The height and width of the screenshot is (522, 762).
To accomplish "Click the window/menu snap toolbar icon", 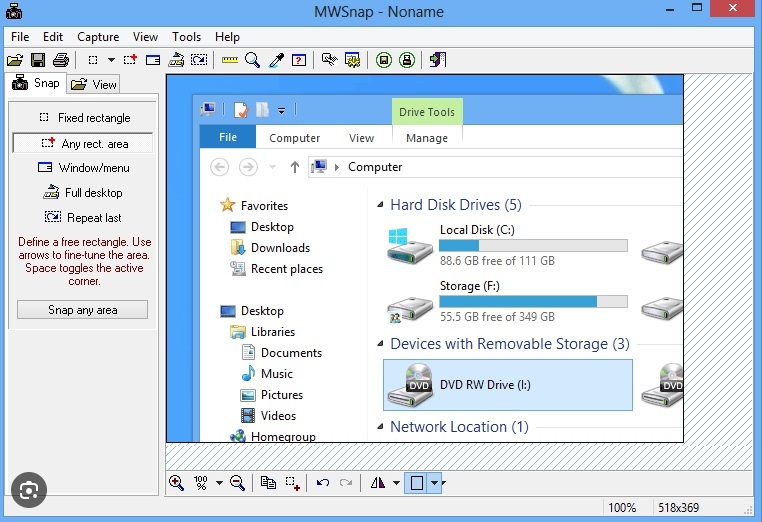I will pos(153,60).
